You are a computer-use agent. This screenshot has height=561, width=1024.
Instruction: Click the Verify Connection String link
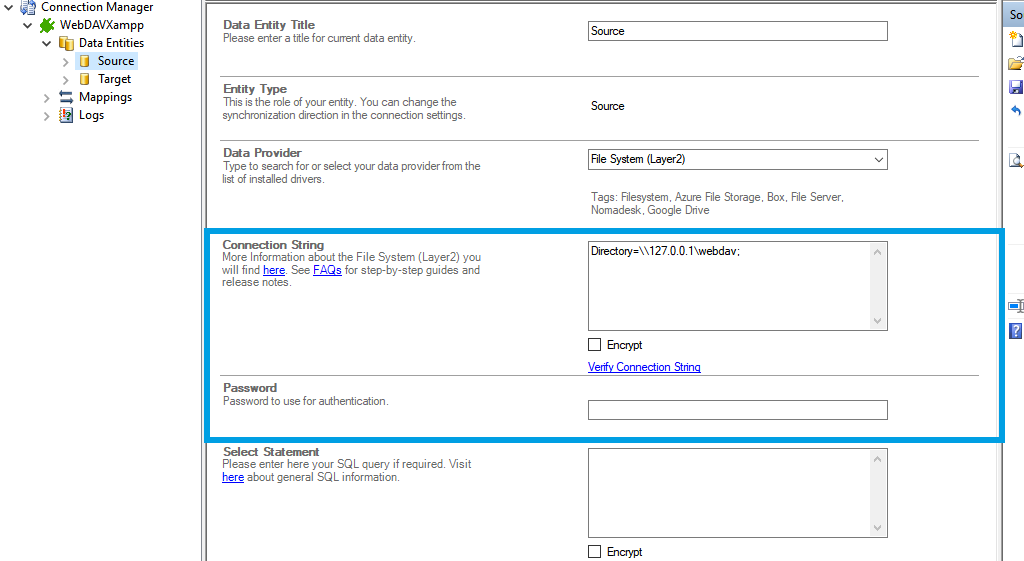click(644, 367)
